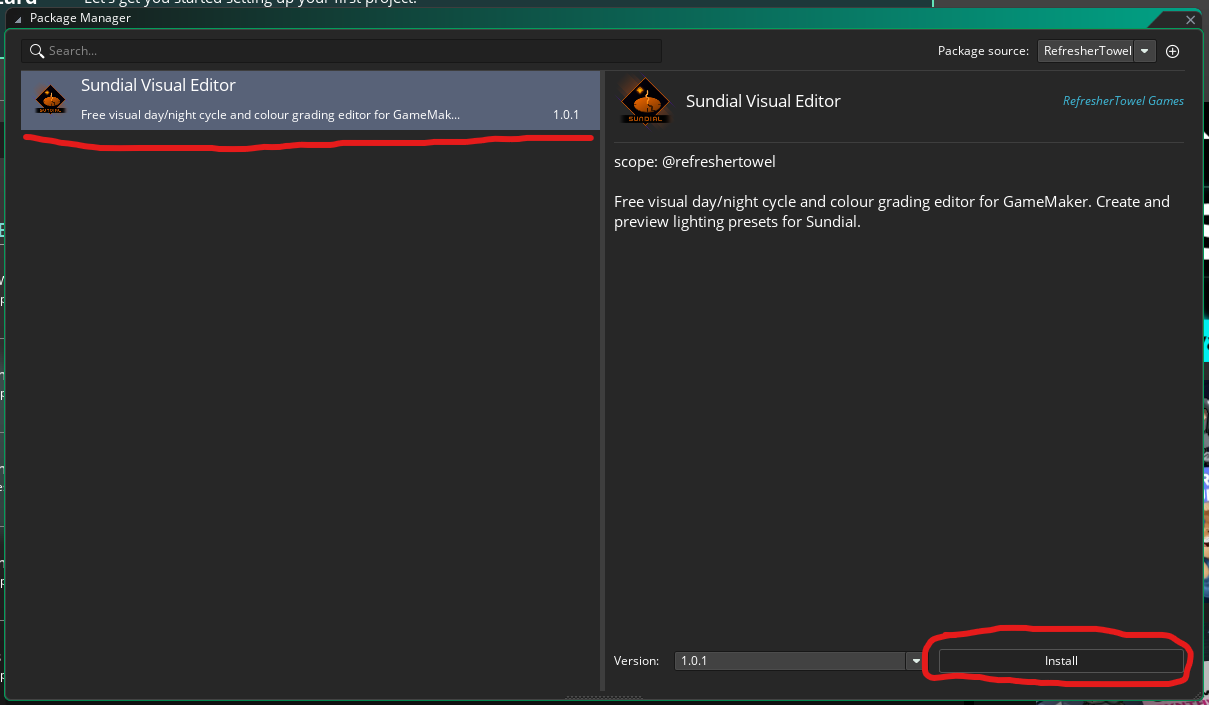Add a new package source with plus icon
This screenshot has height=705, width=1209.
(x=1173, y=51)
